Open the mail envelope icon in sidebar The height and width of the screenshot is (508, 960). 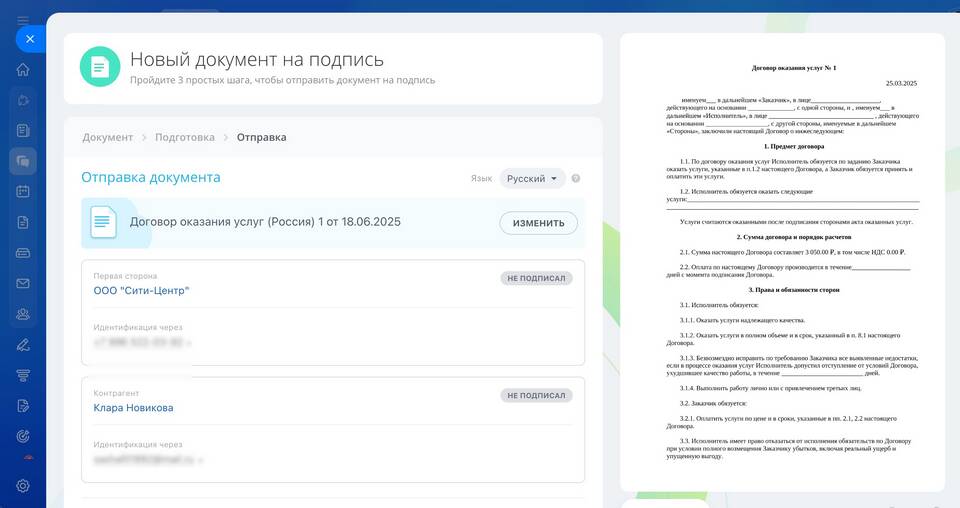pyautogui.click(x=23, y=284)
